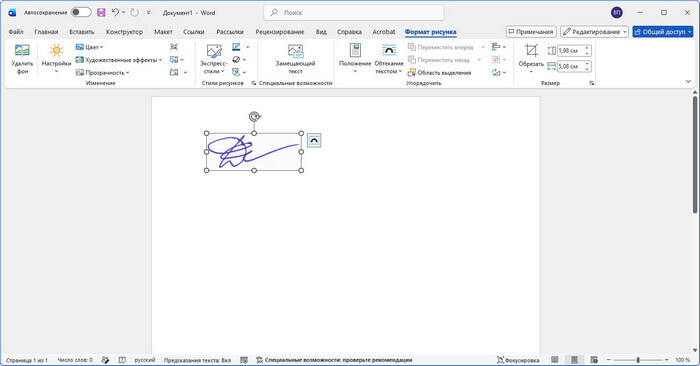Viewport: 700px width, 366px height.
Task: Switch to the Макет tab
Action: click(163, 32)
